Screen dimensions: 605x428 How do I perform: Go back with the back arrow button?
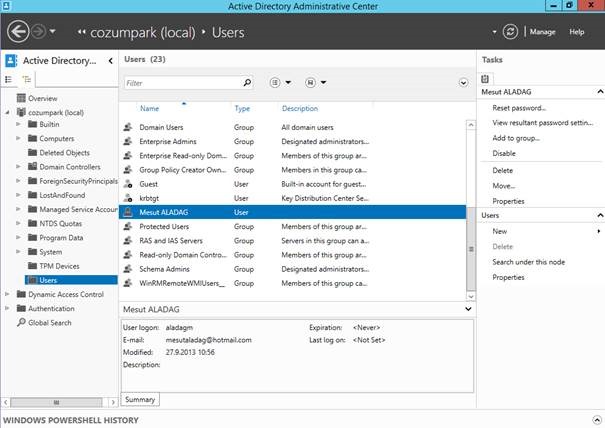coord(18,31)
